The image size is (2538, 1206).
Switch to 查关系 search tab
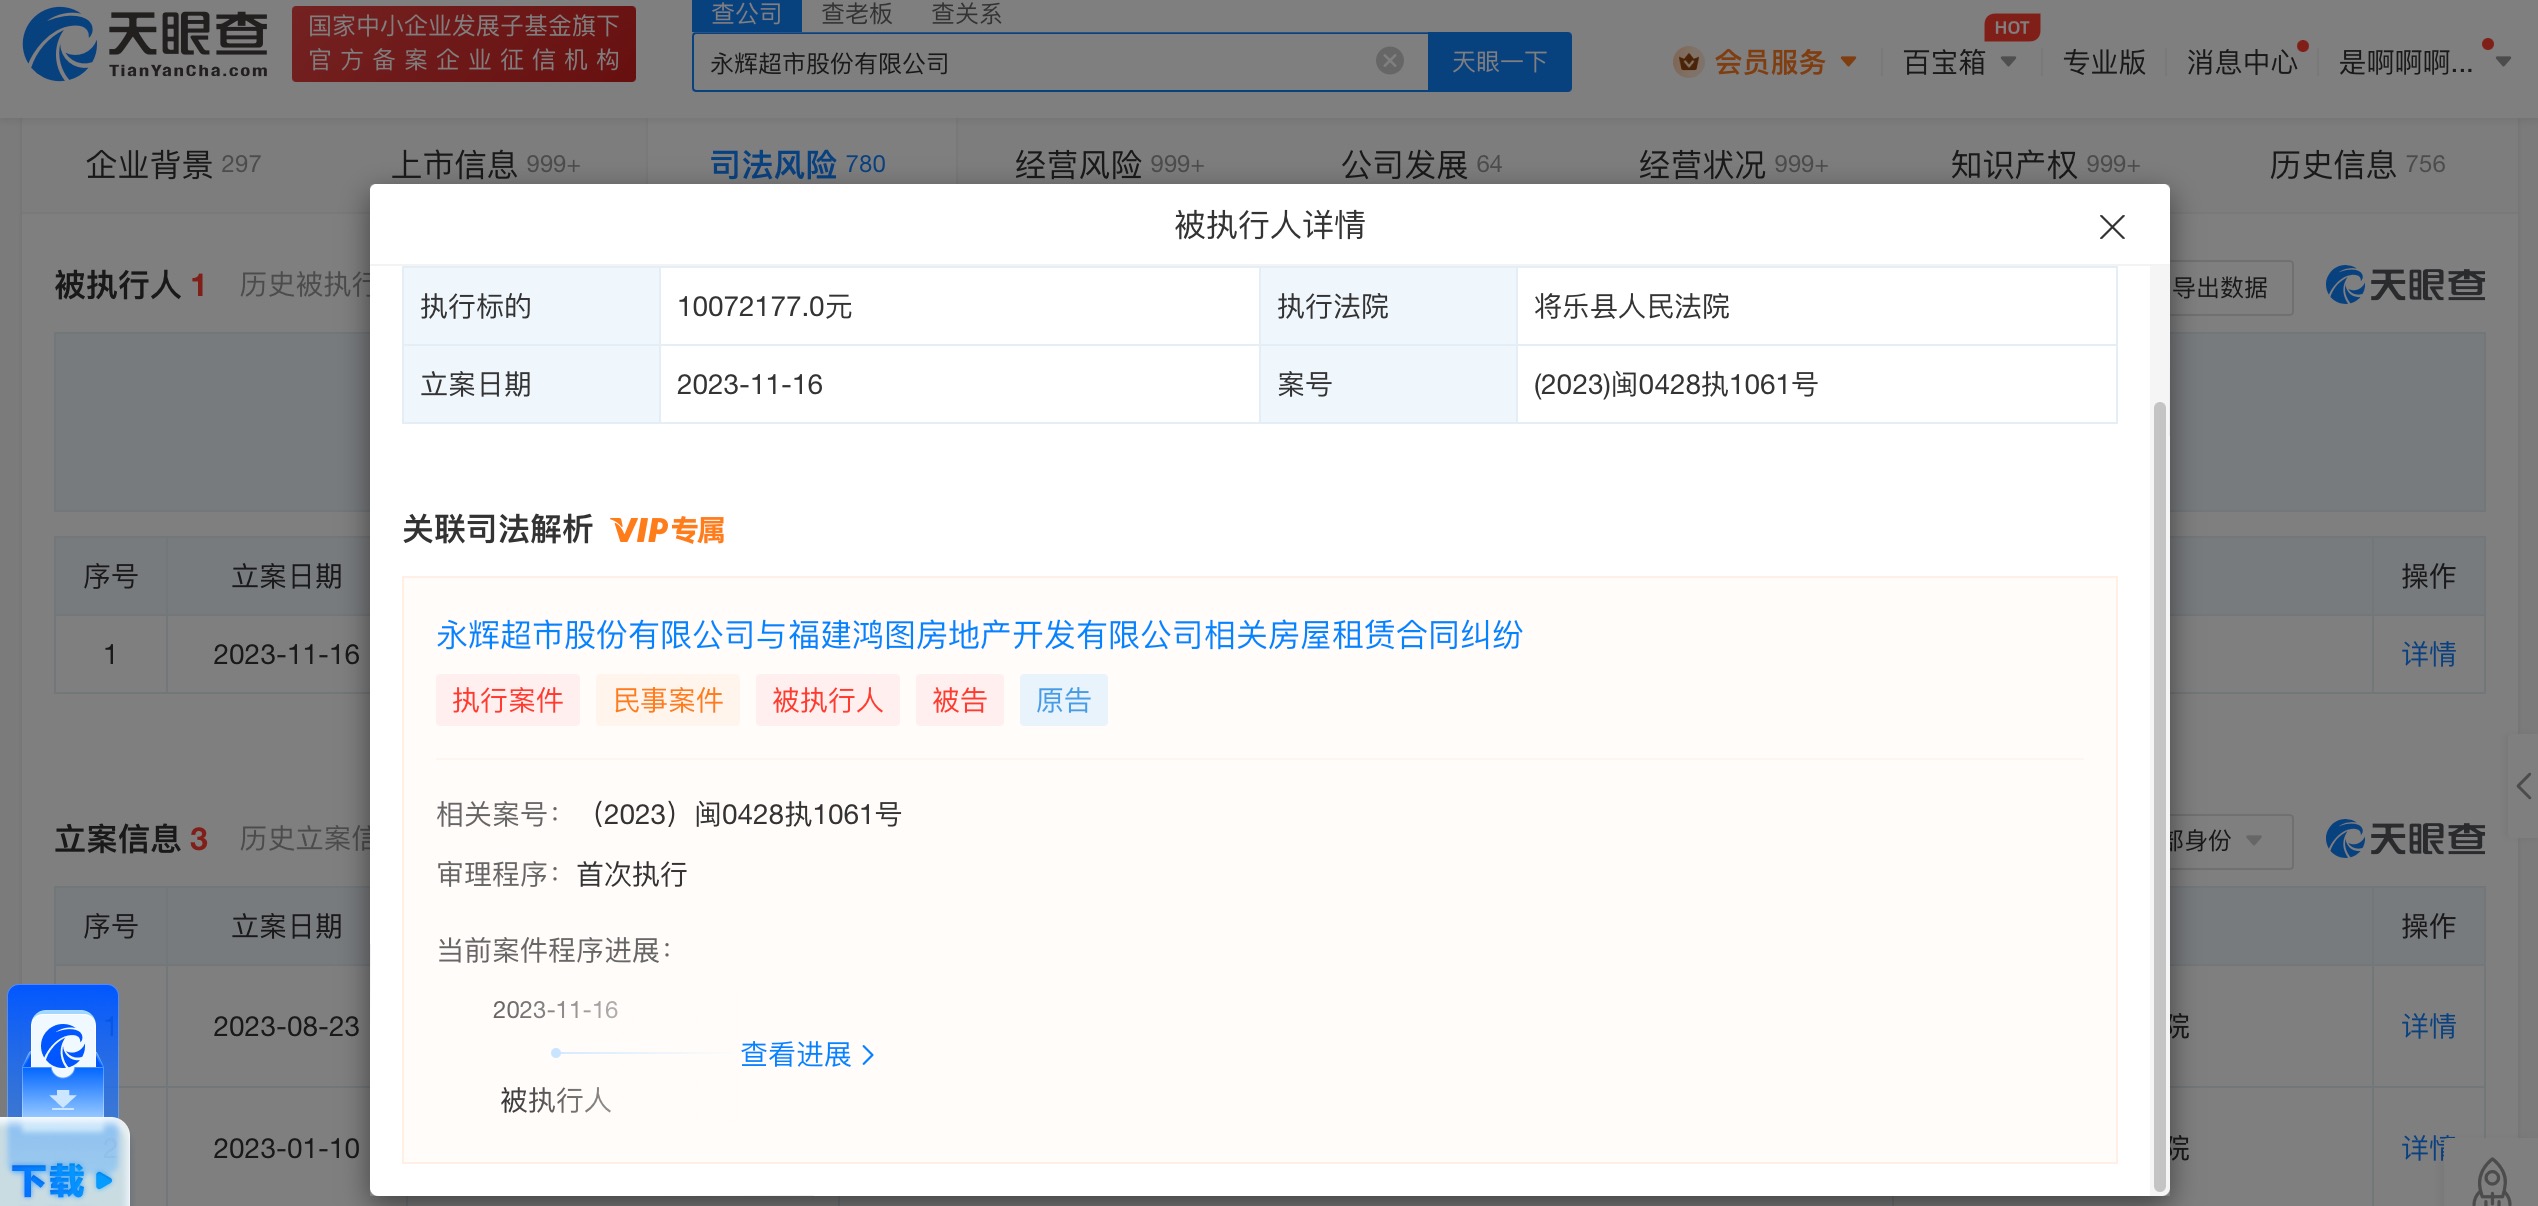[x=966, y=14]
